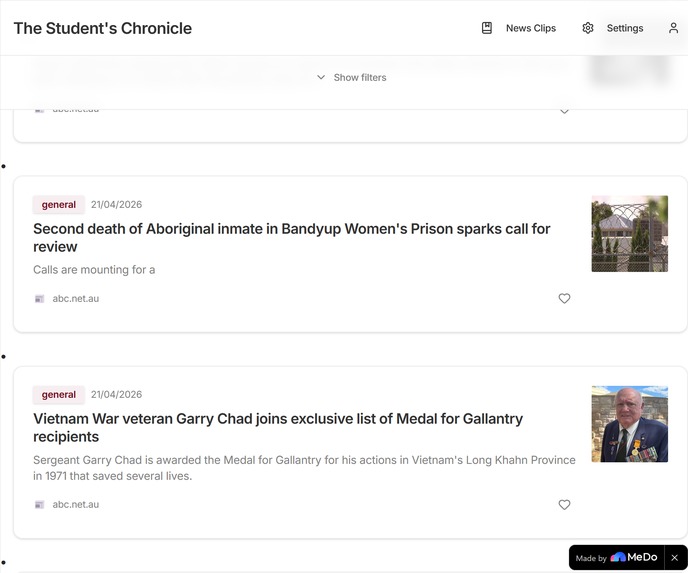Click the Bandyup Women's Prison thumbnail
Image resolution: width=688 pixels, height=573 pixels.
point(630,234)
